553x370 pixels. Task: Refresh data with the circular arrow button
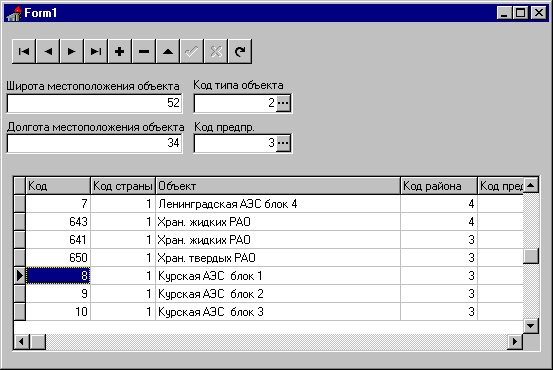pyautogui.click(x=240, y=51)
